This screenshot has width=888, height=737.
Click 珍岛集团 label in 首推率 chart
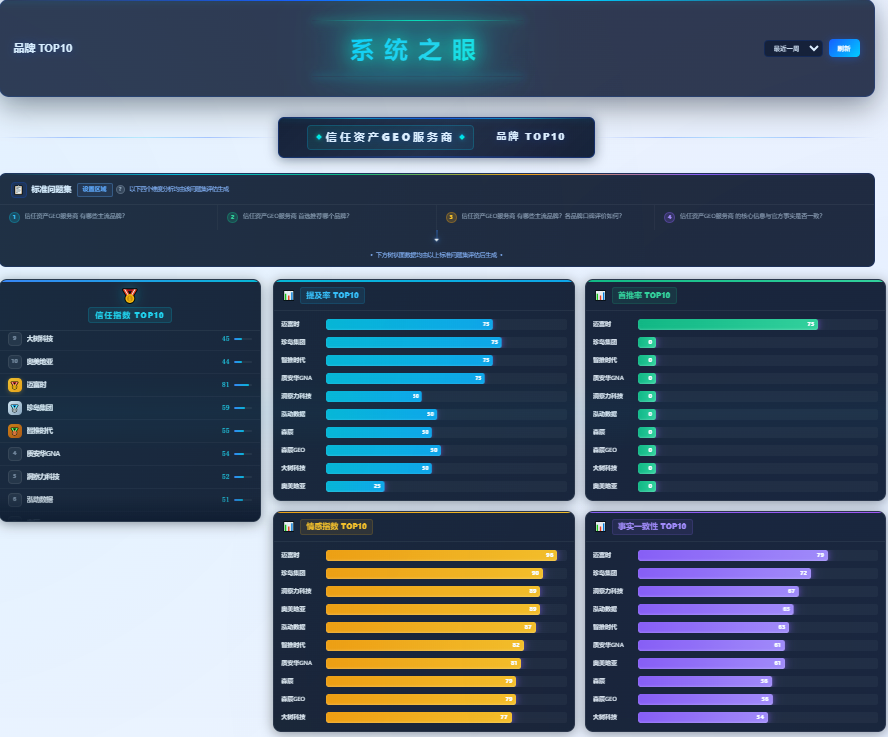tap(605, 342)
